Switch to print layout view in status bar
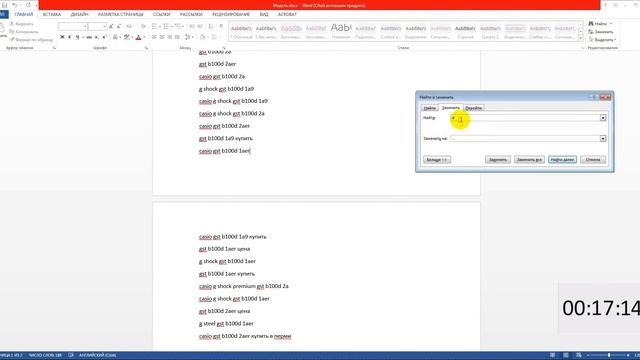This screenshot has width=640, height=360. pyautogui.click(x=566, y=356)
